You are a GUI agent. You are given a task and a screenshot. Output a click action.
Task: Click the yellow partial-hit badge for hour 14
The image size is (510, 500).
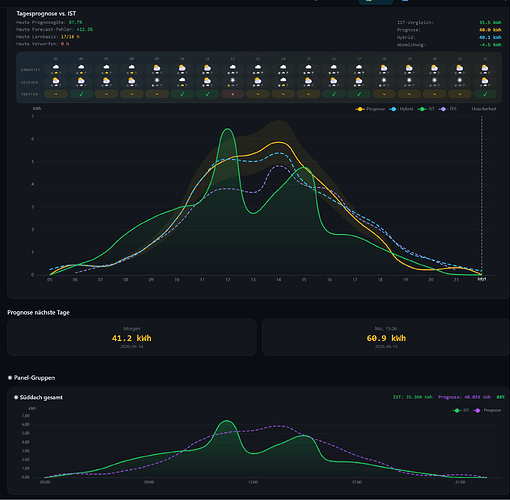(x=283, y=94)
